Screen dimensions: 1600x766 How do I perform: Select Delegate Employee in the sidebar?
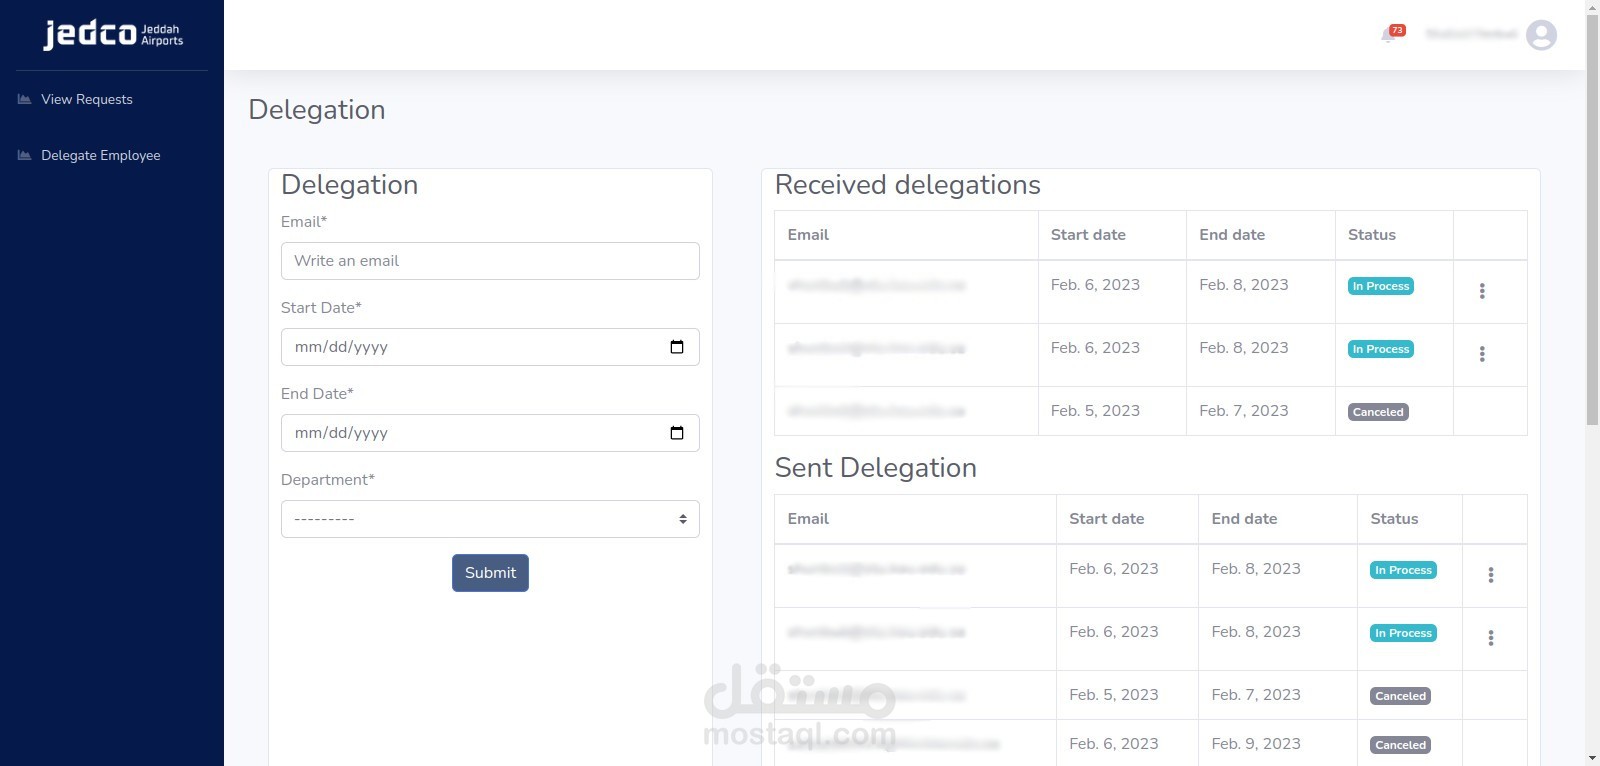(x=100, y=155)
